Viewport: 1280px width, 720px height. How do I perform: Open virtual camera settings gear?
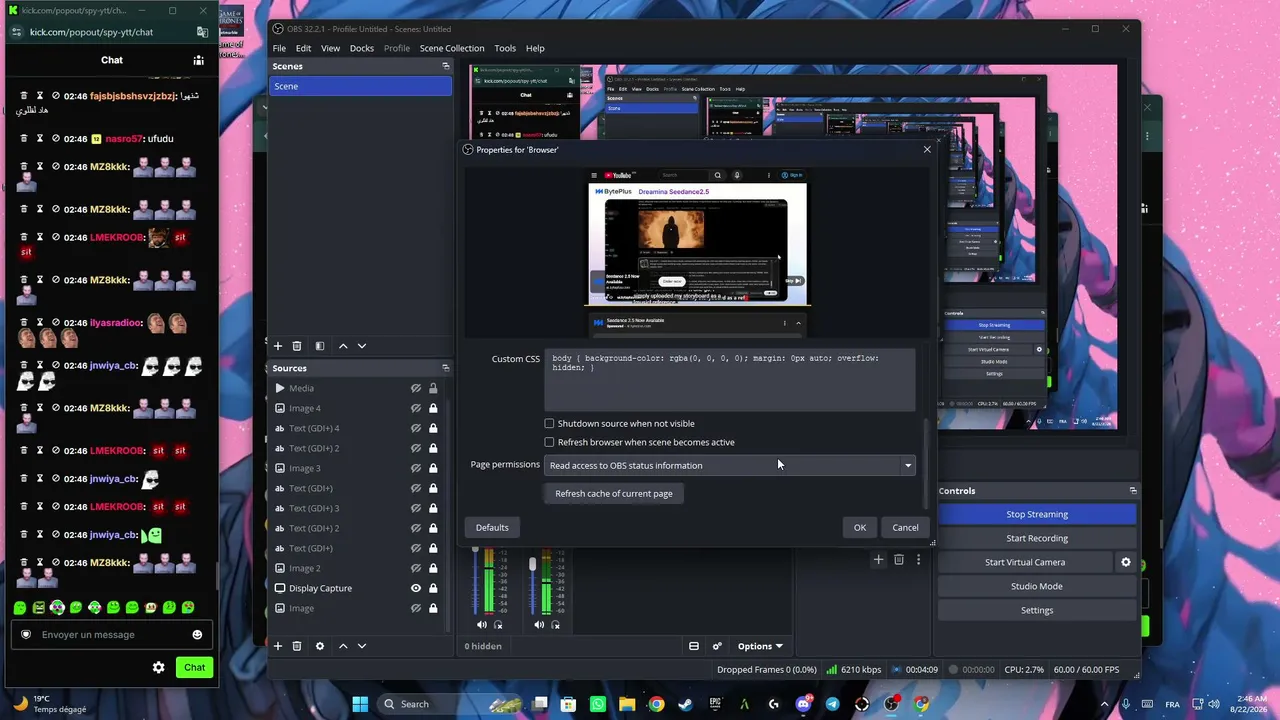1126,562
